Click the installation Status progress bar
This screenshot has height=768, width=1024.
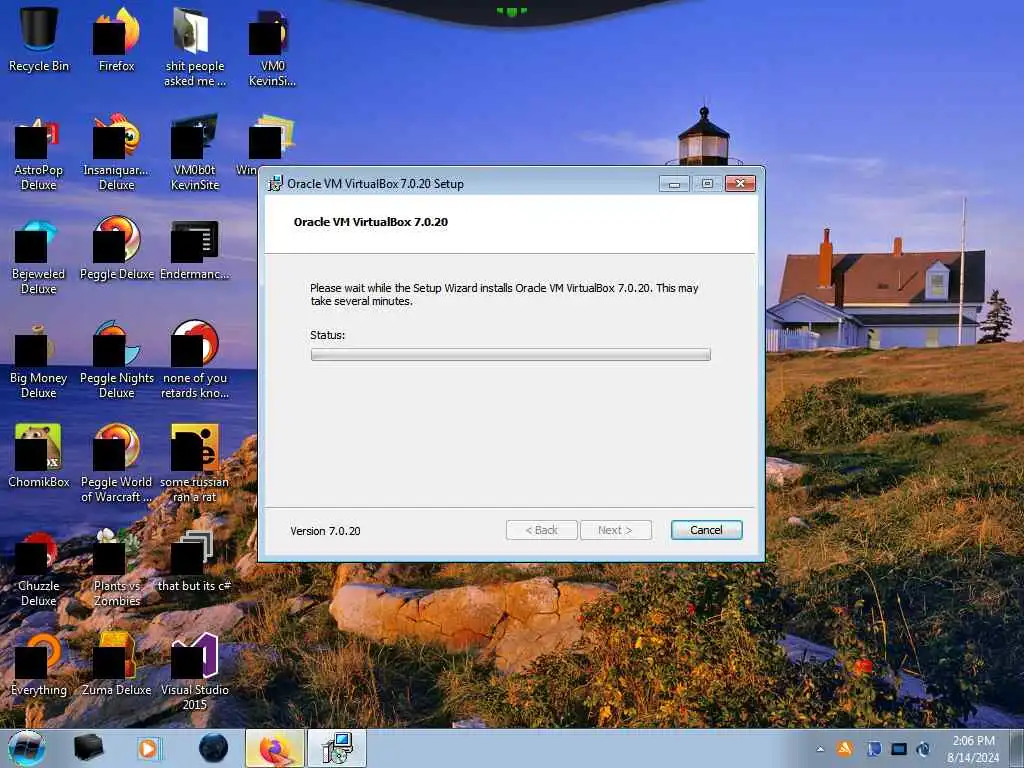point(510,355)
